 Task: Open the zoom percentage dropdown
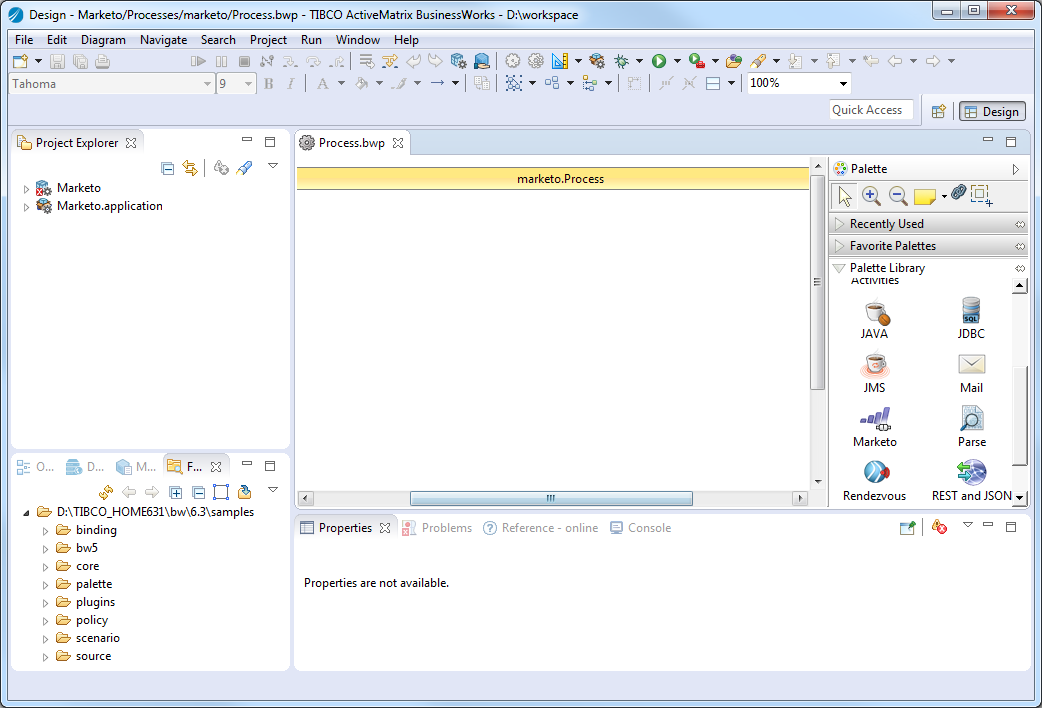click(x=843, y=84)
